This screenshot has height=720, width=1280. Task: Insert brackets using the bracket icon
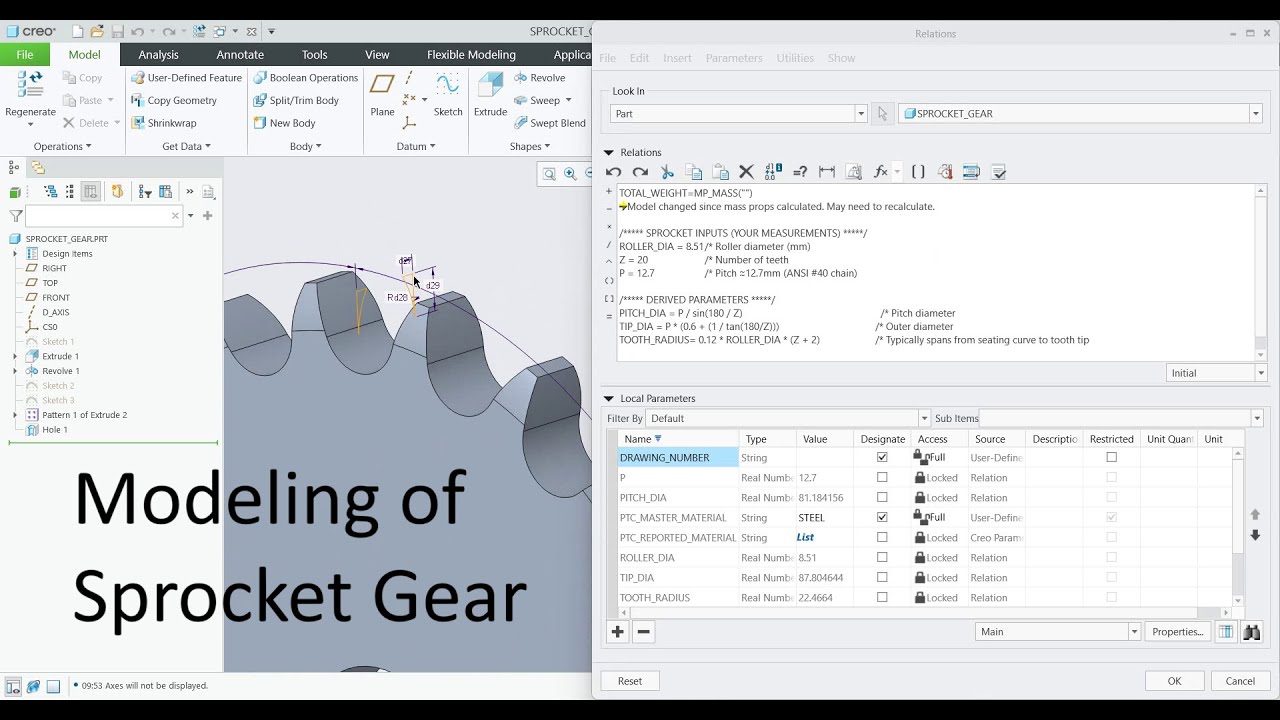pos(918,172)
